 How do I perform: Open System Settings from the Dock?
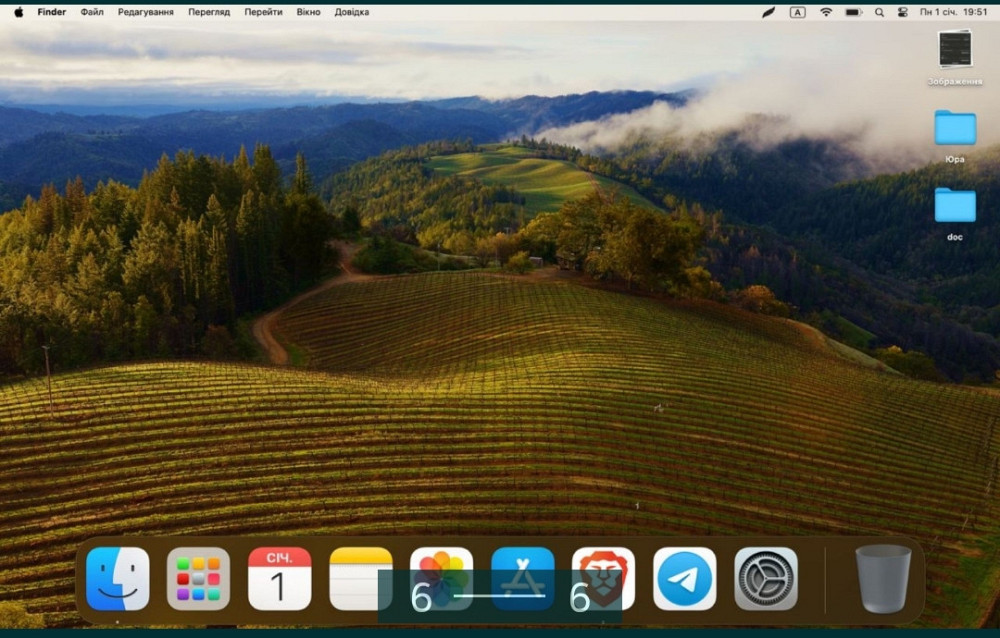click(762, 580)
